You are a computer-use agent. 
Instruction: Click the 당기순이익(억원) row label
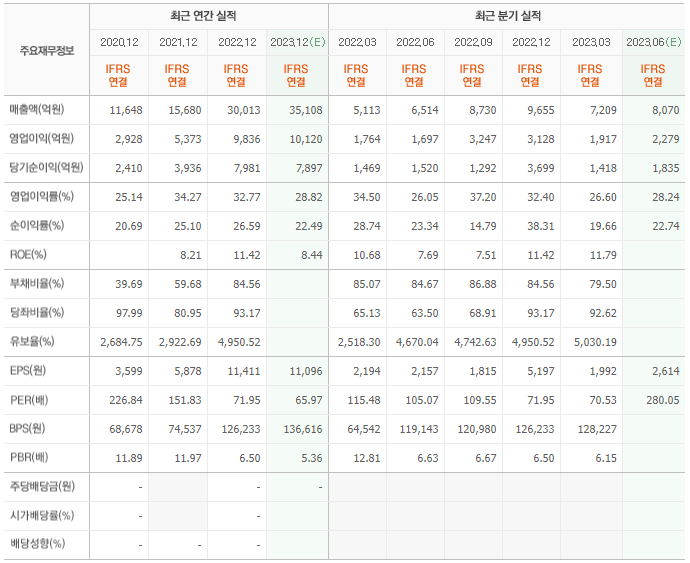tap(47, 167)
